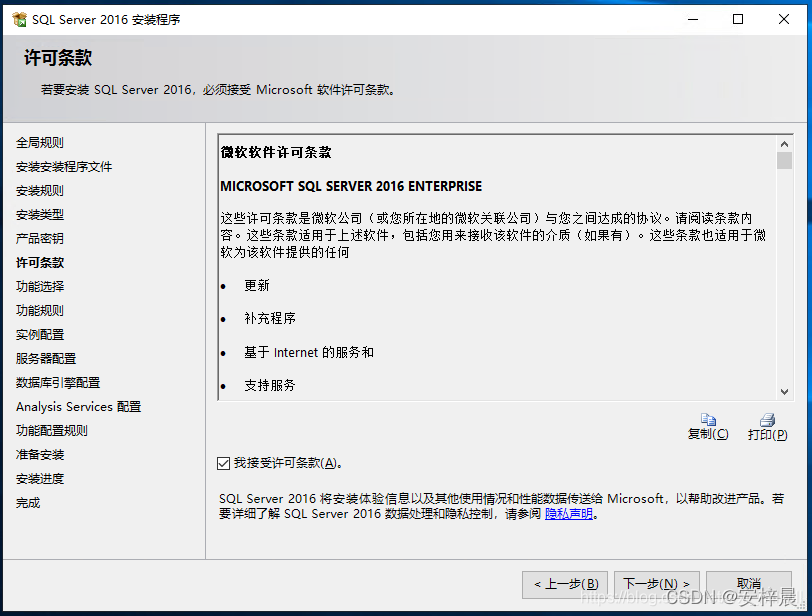This screenshot has height=616, width=812.
Task: Select 实例配置 in the sidebar
Action: pos(40,334)
